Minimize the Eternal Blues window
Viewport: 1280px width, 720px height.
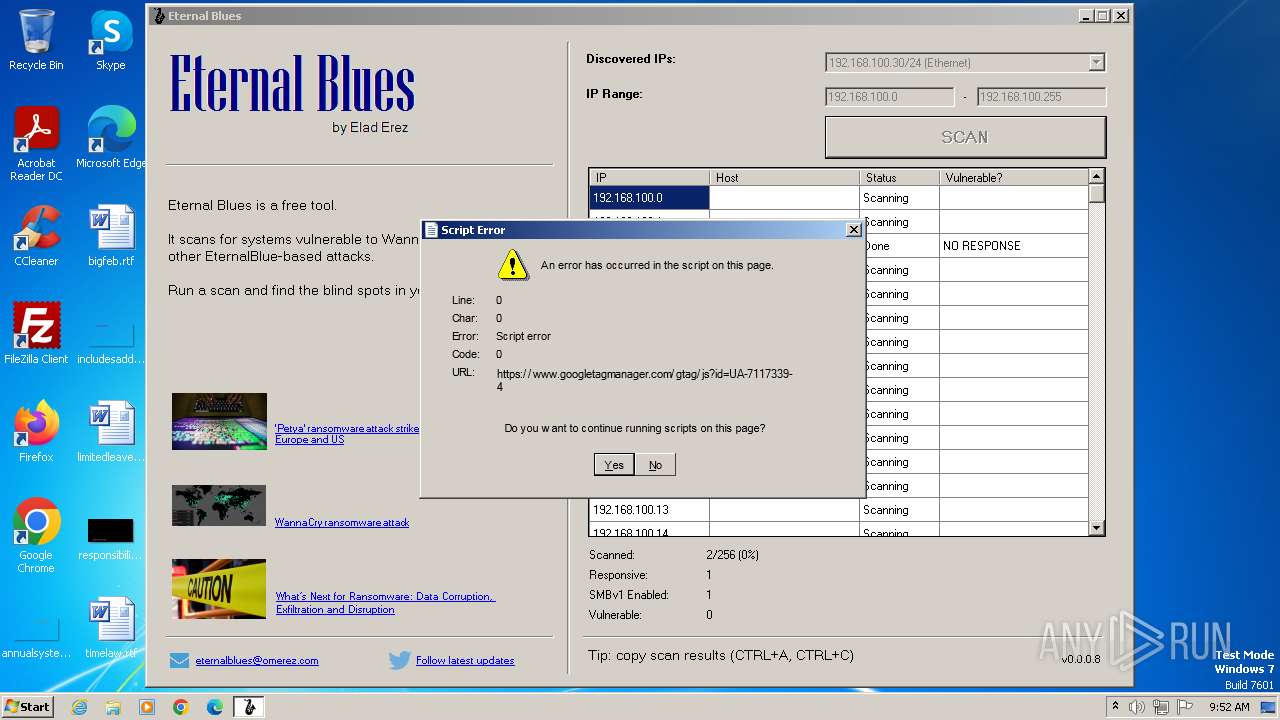[1086, 16]
